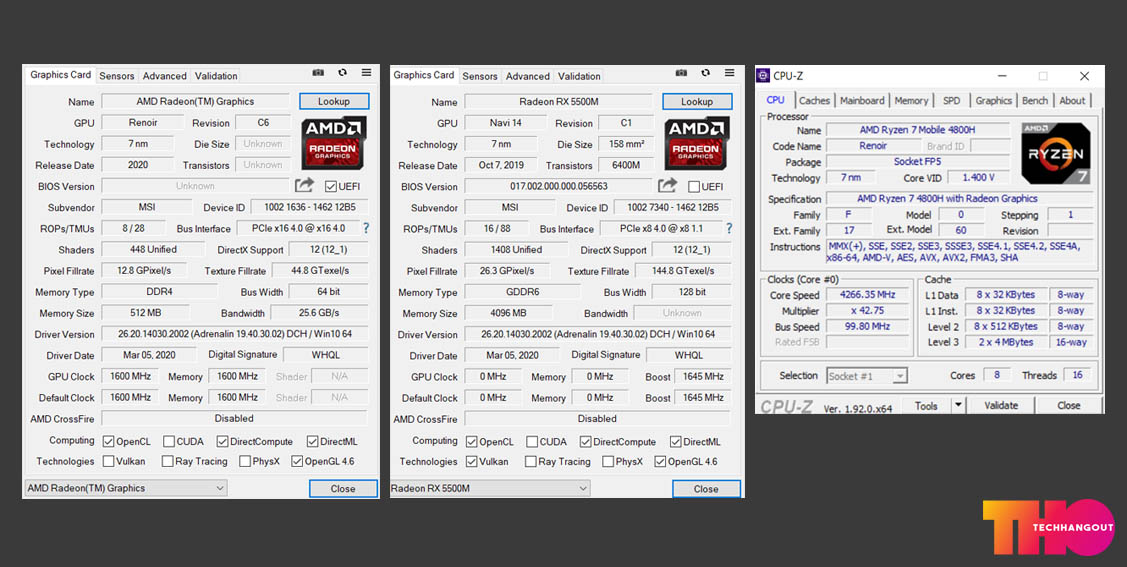Click screenshot camera icon in RX 5500M window
This screenshot has width=1127, height=567.
click(681, 73)
